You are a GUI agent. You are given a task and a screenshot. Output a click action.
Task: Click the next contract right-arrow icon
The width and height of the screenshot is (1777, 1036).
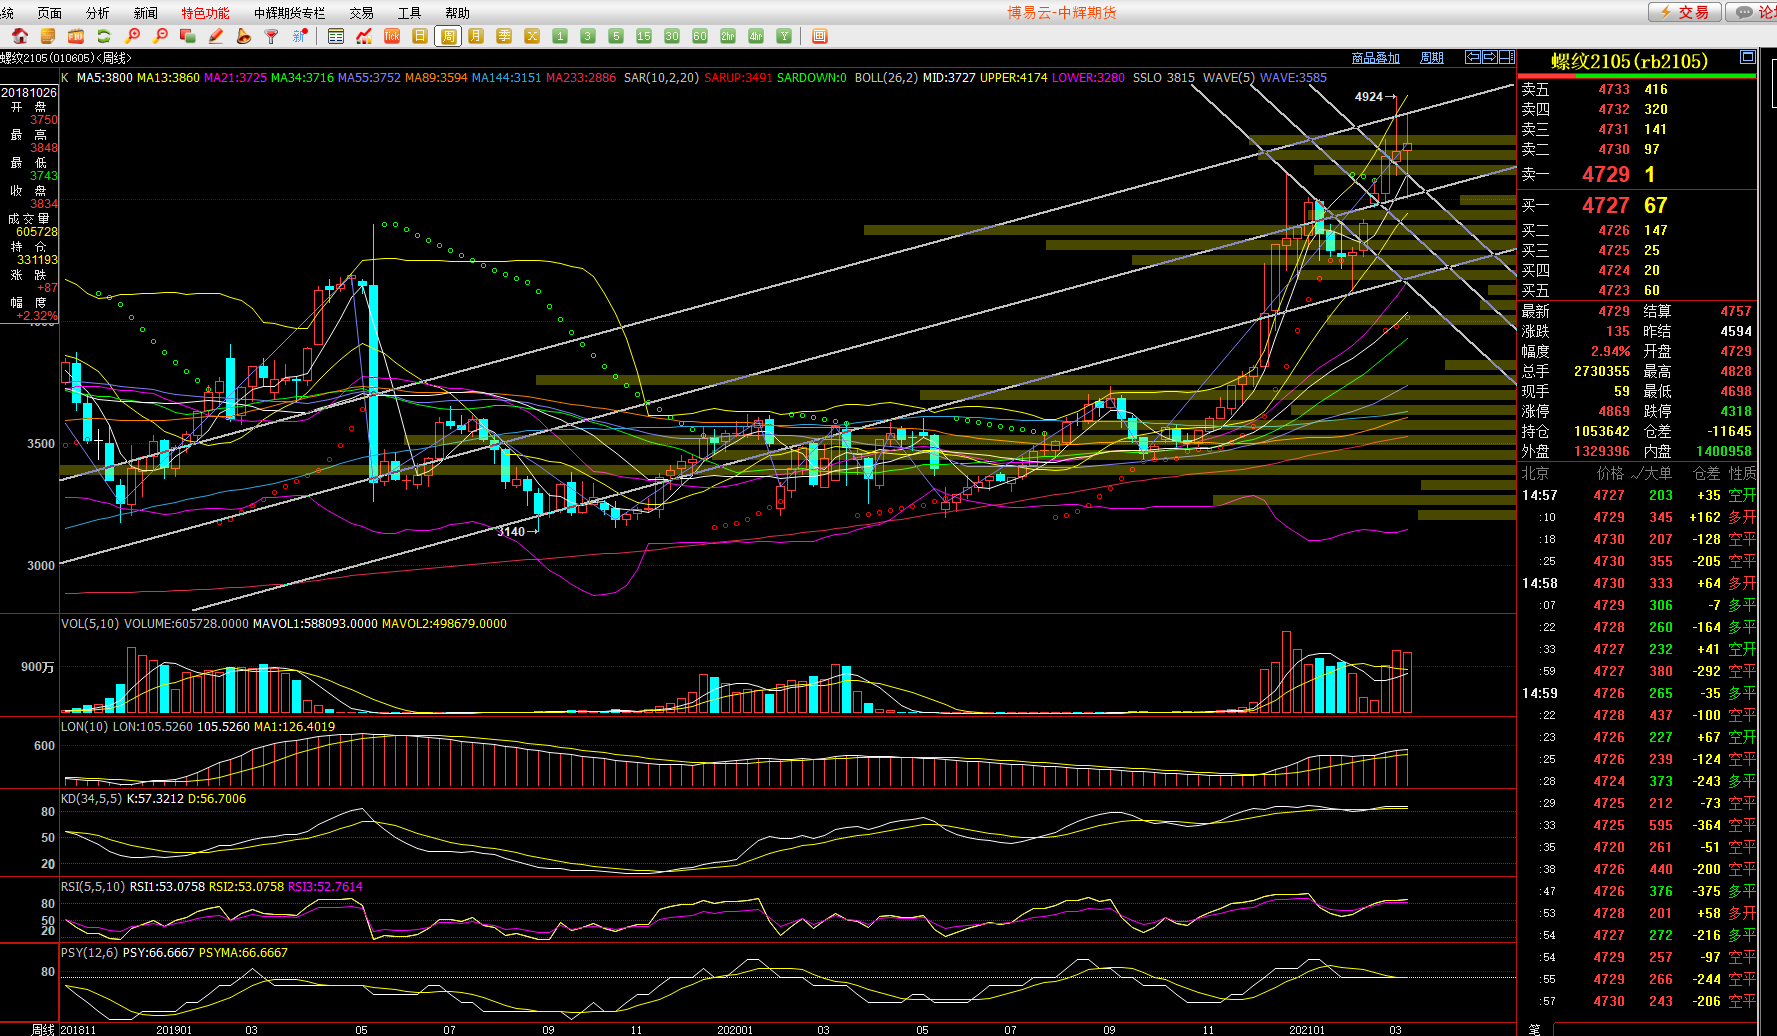[1489, 57]
